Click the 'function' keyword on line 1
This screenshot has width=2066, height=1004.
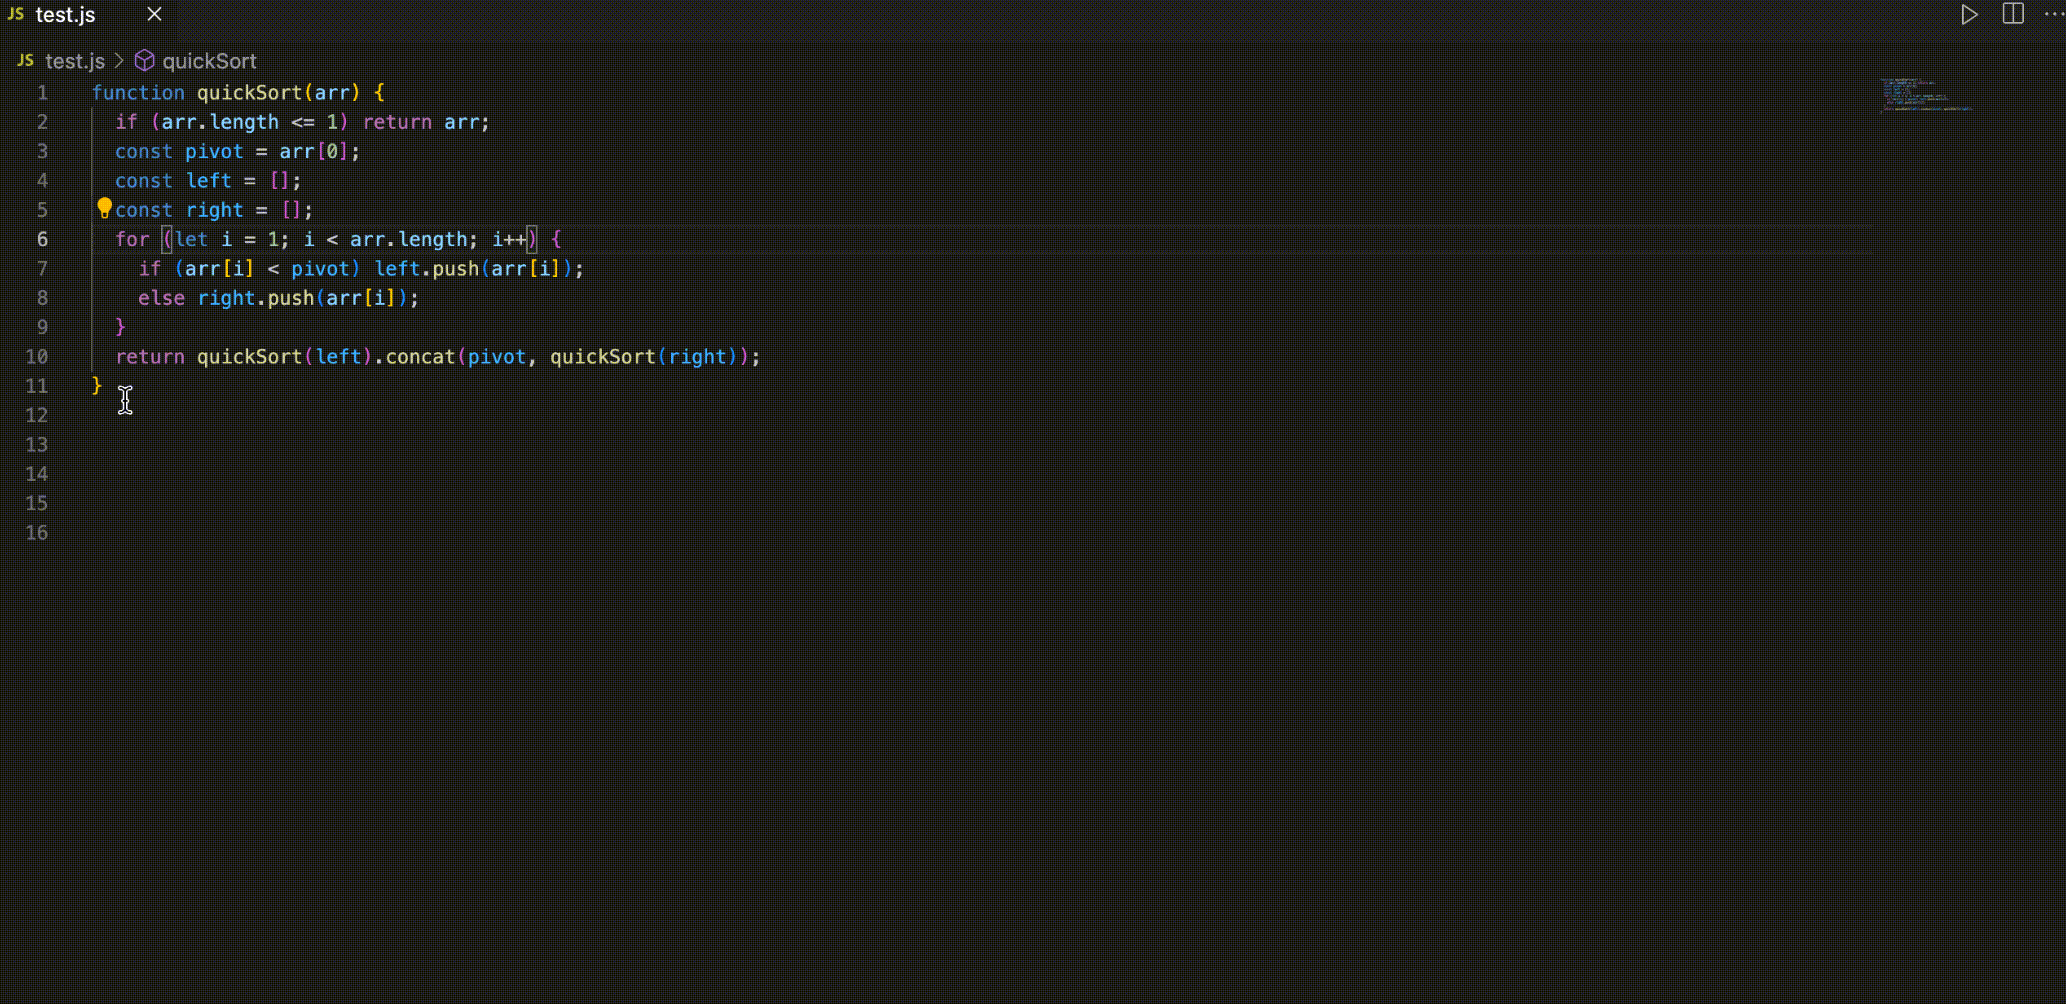pos(138,92)
